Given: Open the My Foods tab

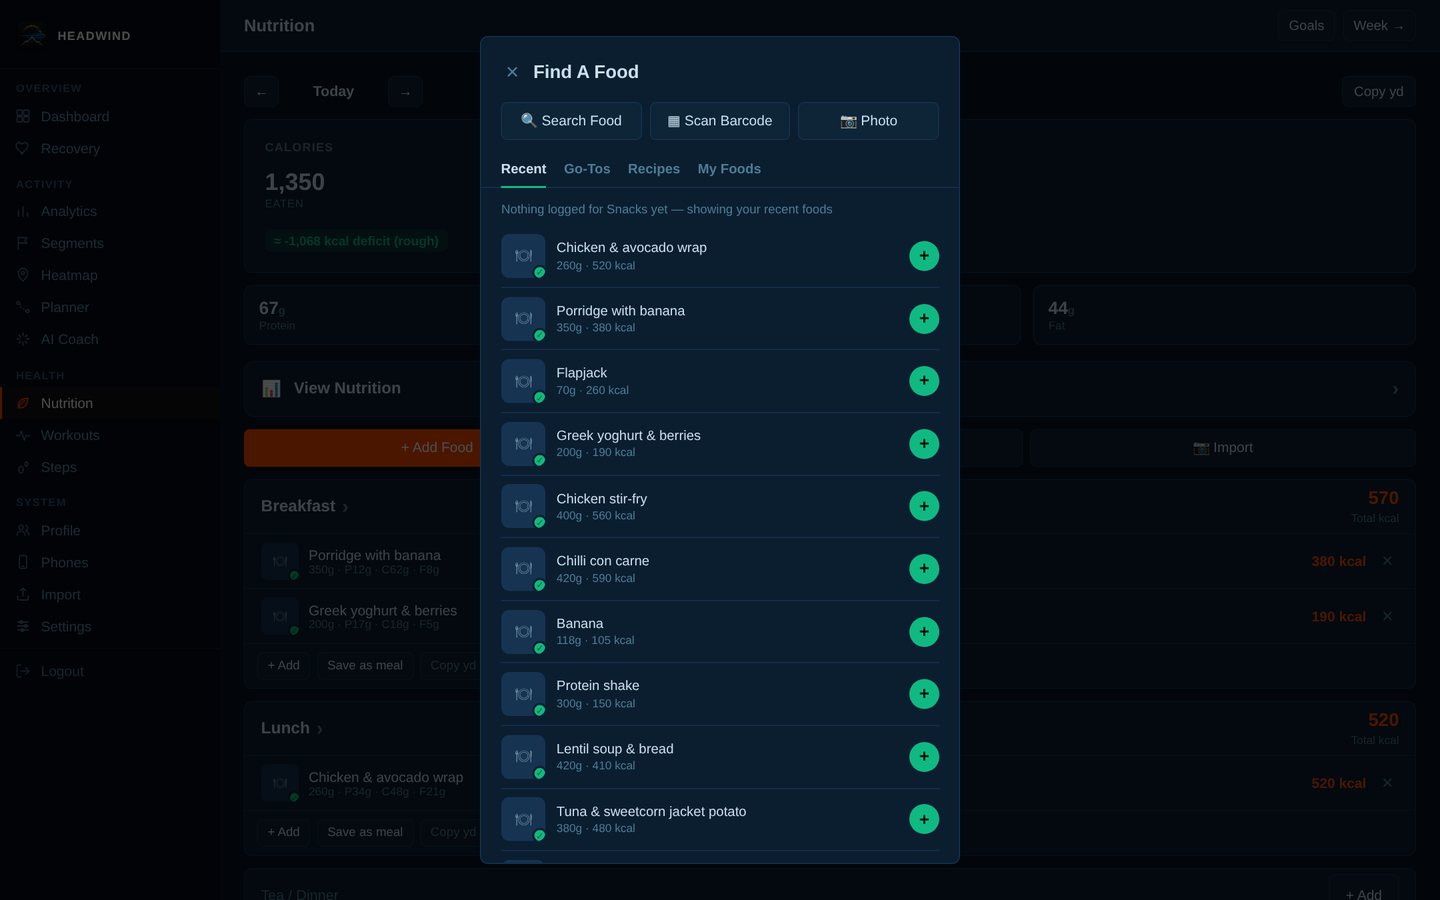Looking at the screenshot, I should point(729,169).
